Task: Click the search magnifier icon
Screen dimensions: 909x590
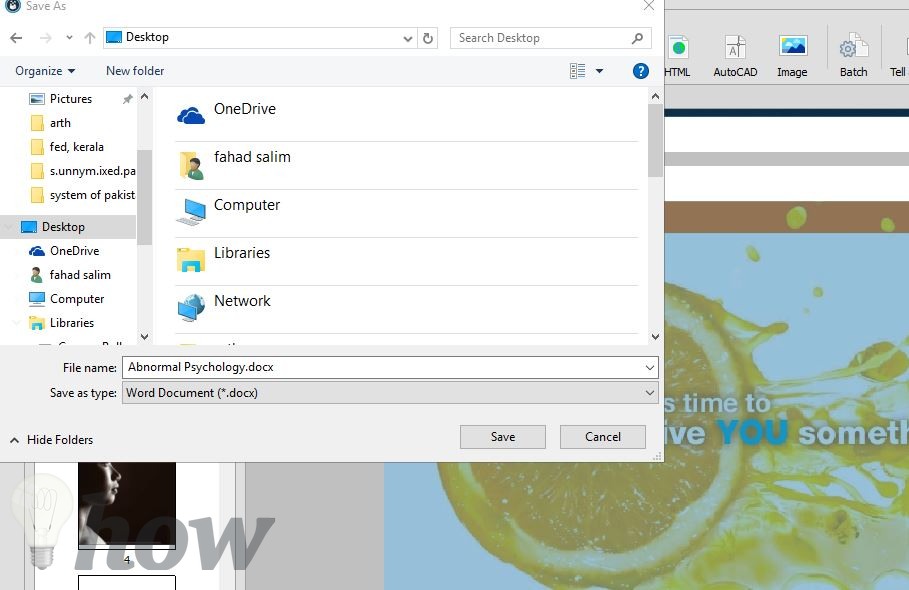Action: point(637,38)
